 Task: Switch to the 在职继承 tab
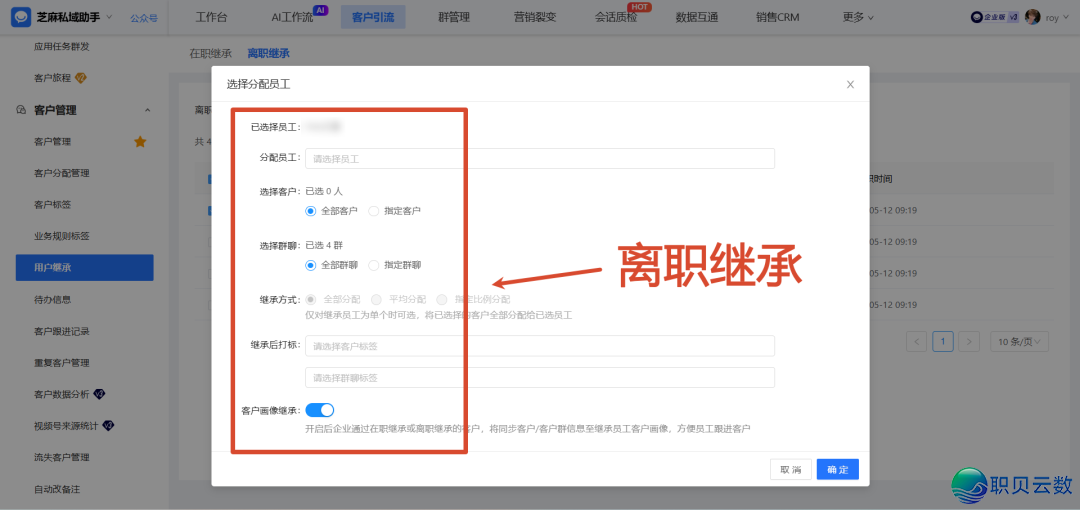211,53
